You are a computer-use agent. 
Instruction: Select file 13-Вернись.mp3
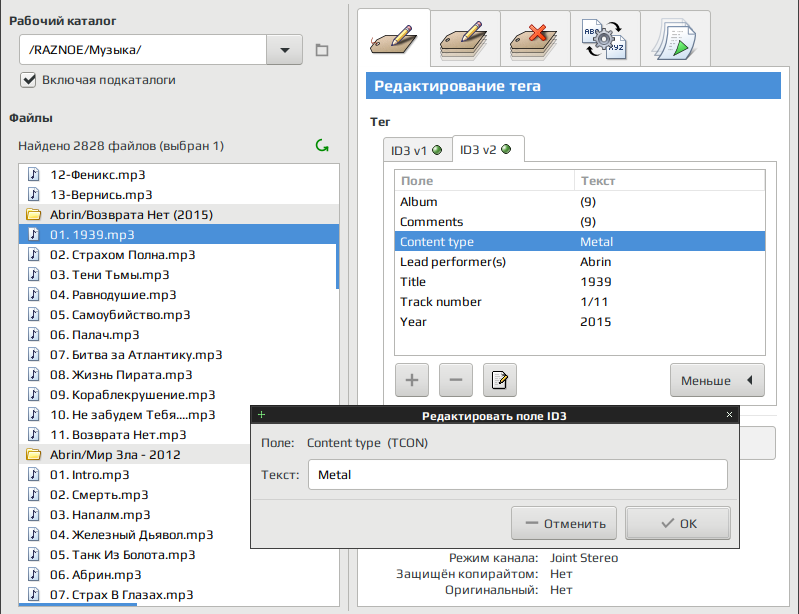coord(178,195)
